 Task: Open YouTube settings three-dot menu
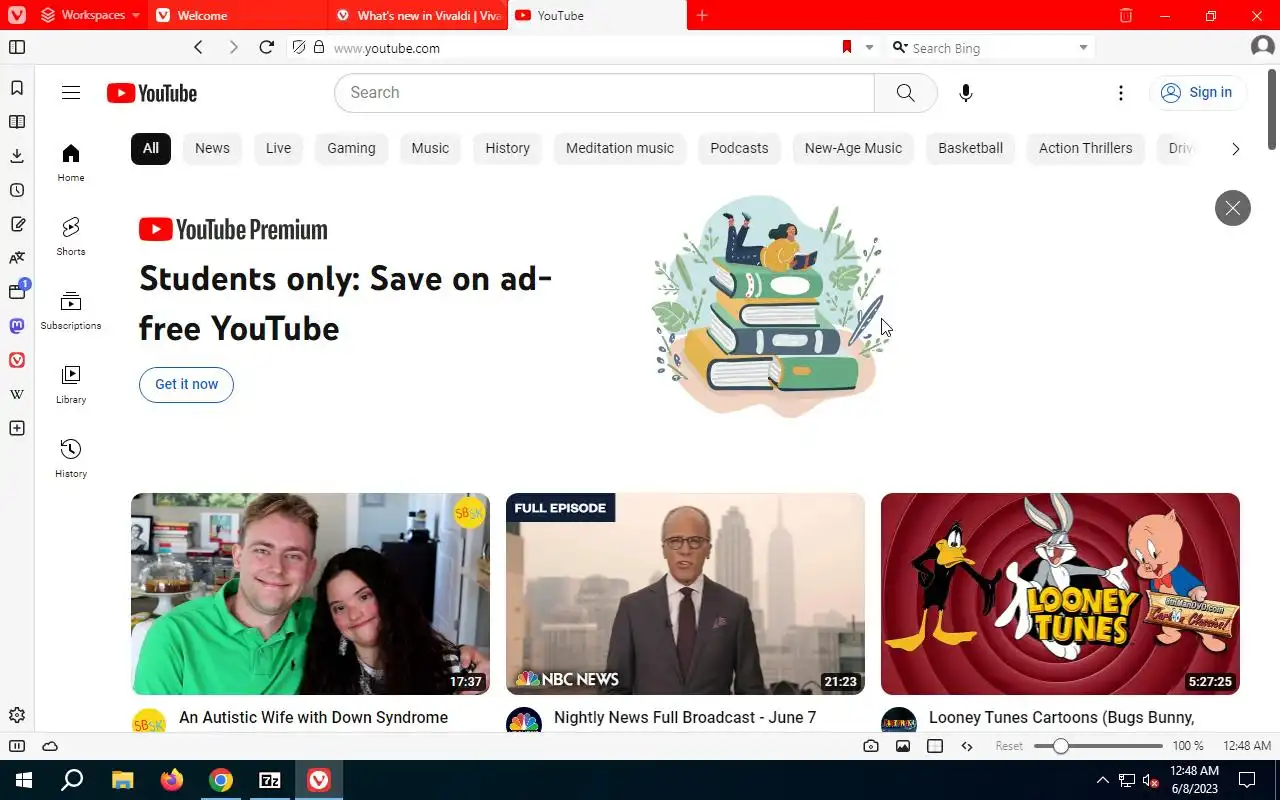[x=1121, y=92]
